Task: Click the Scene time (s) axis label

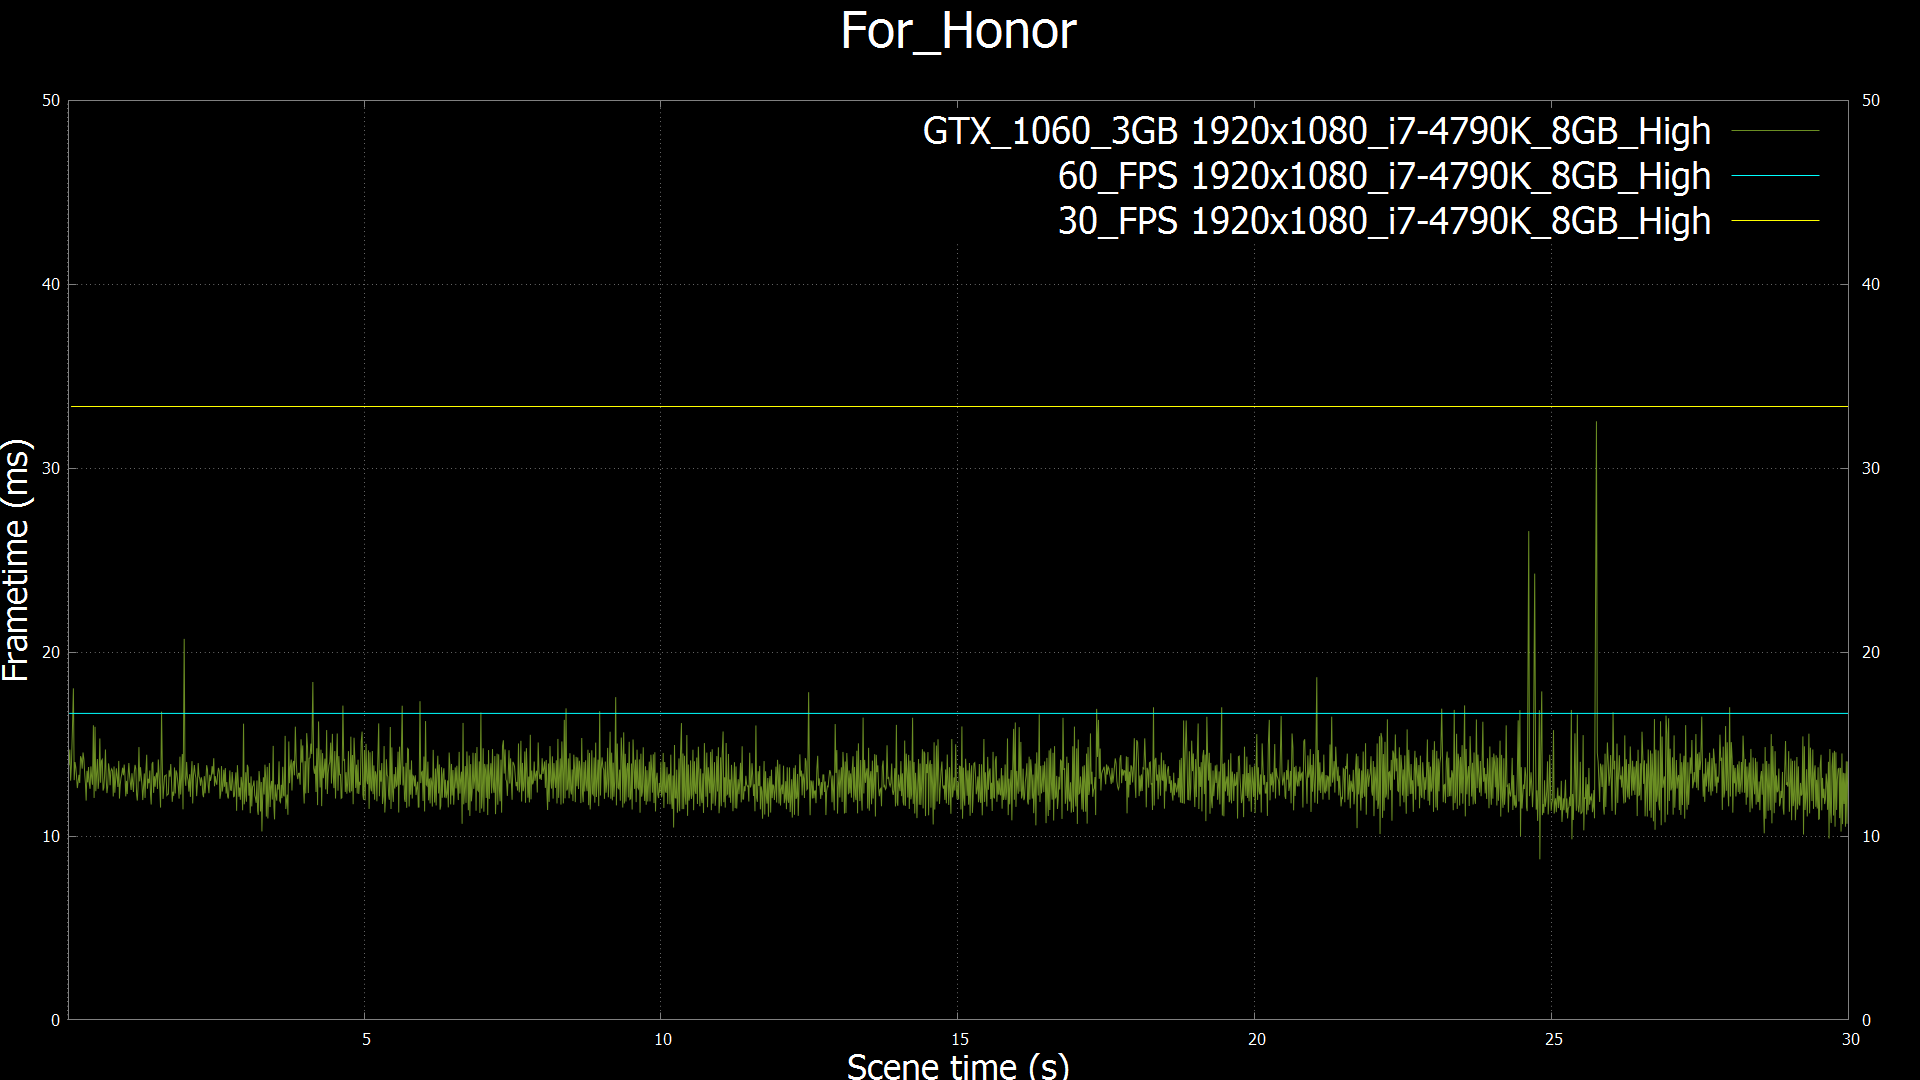Action: pyautogui.click(x=957, y=1065)
